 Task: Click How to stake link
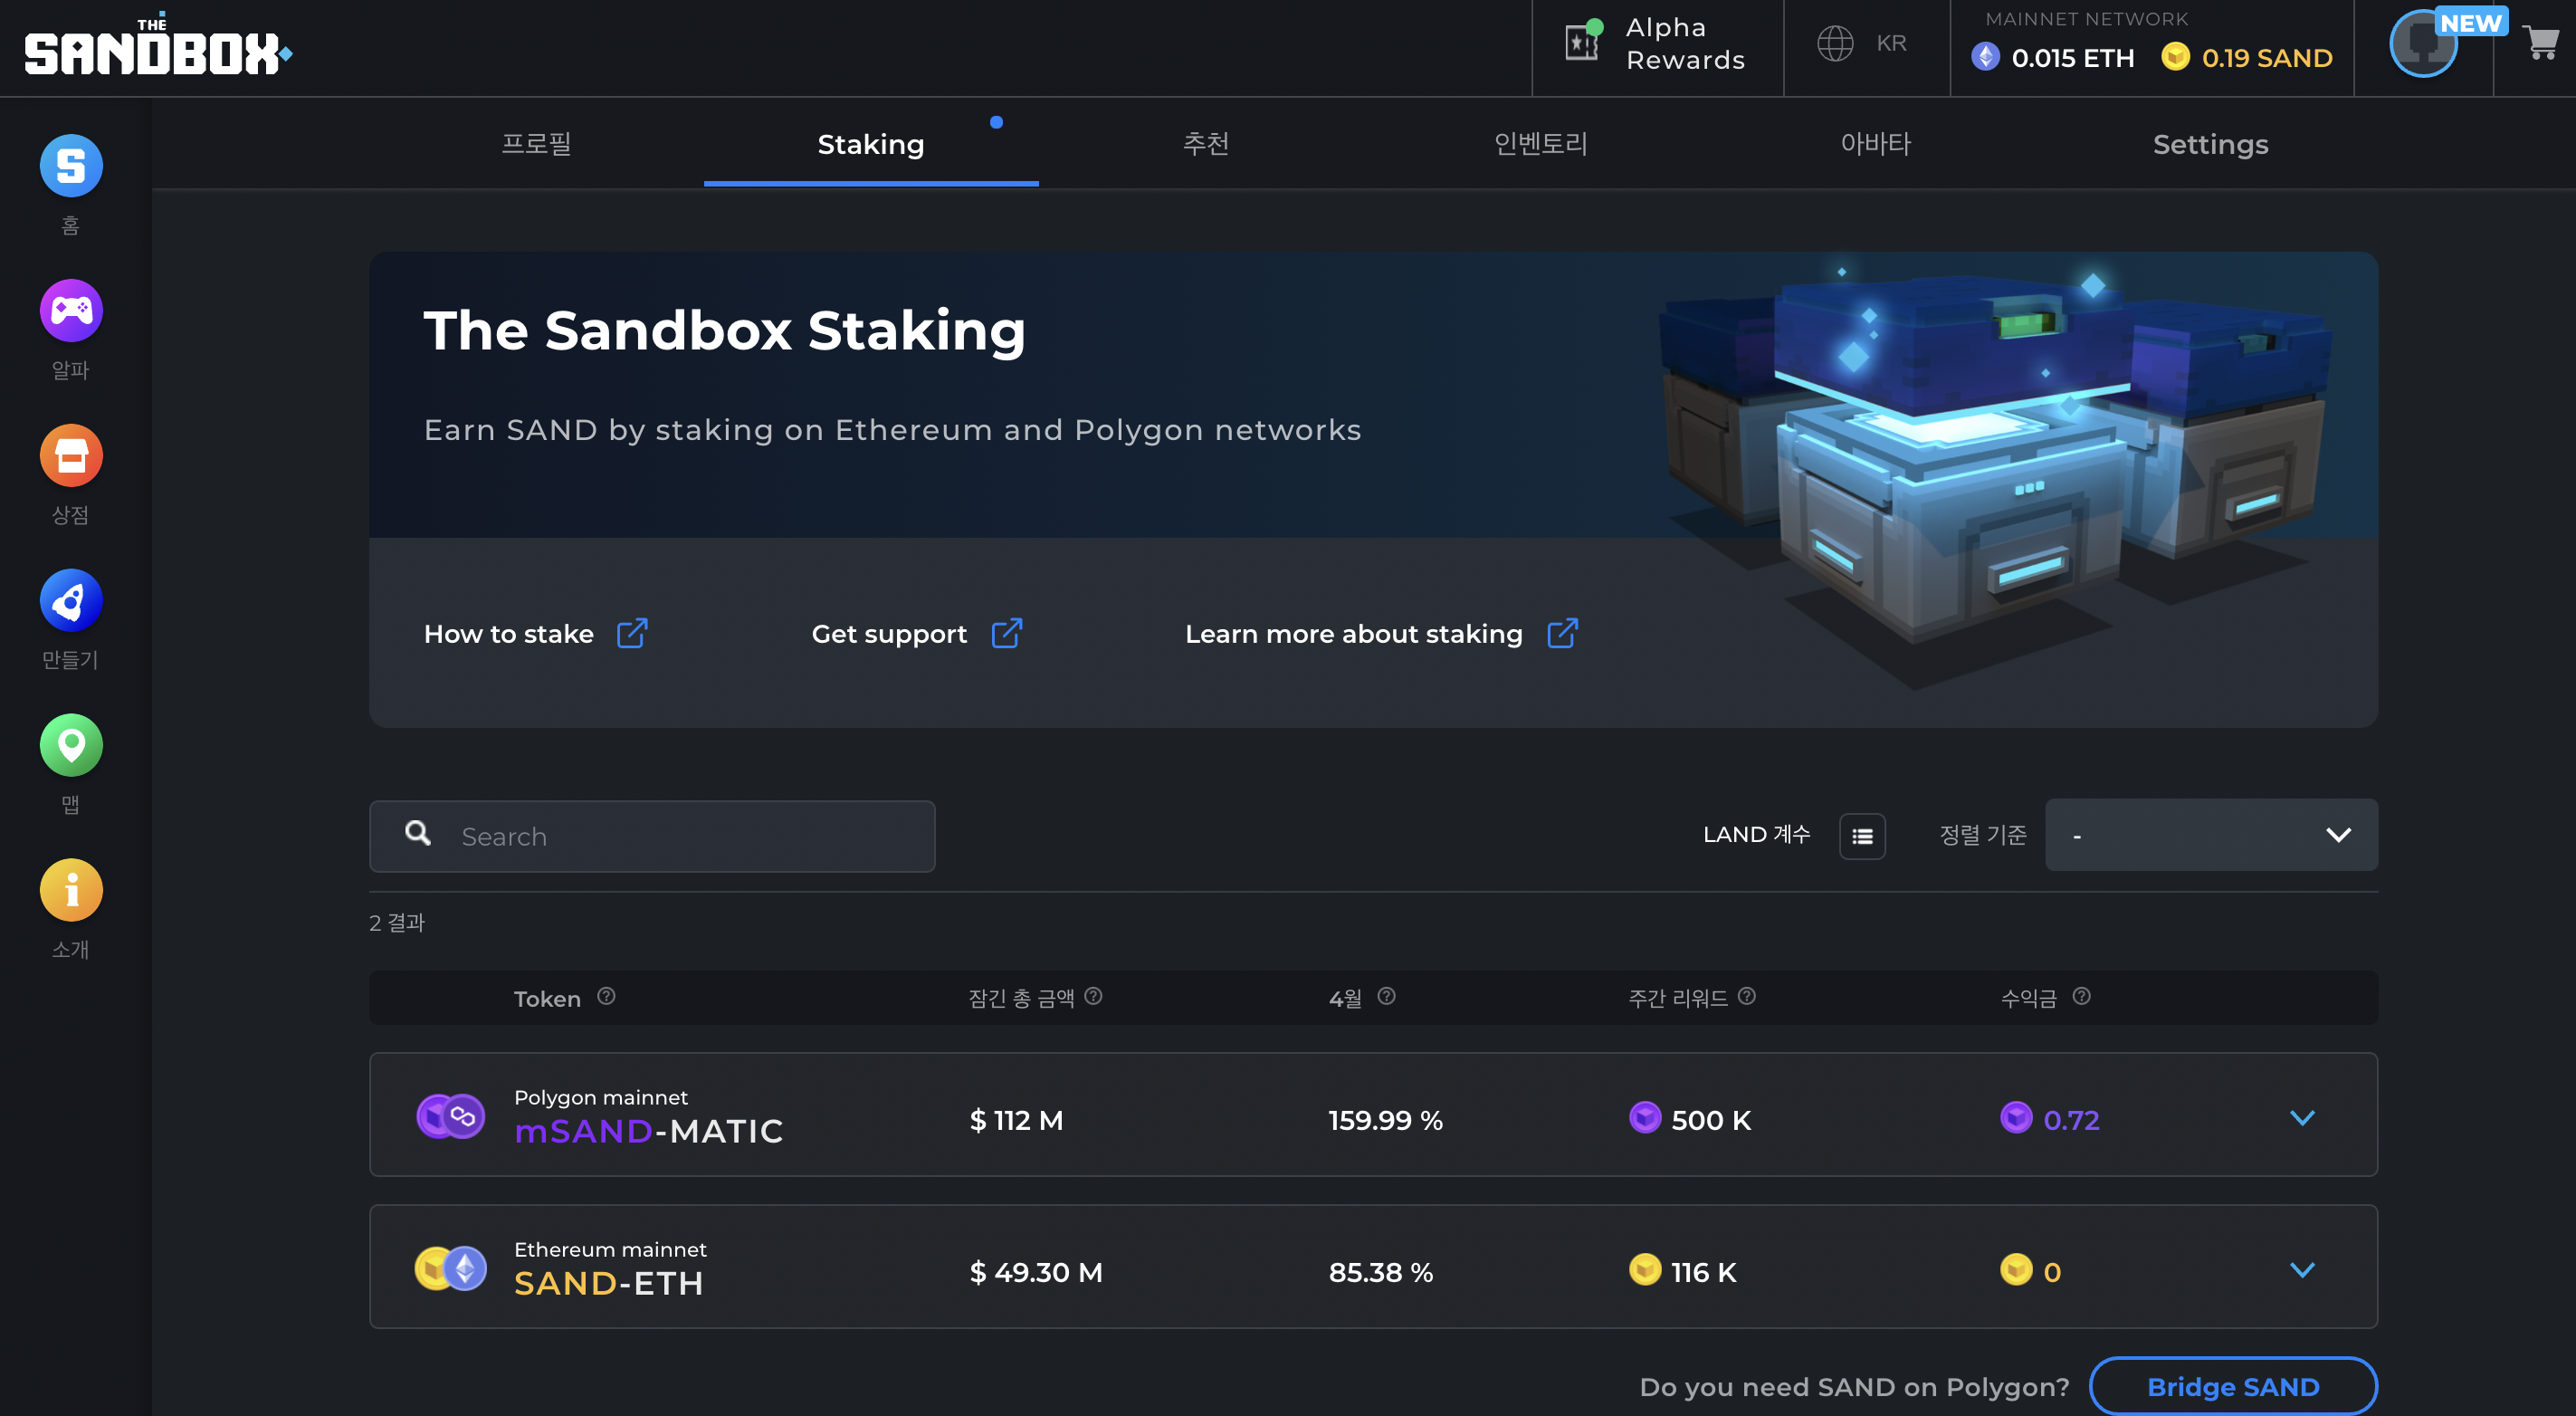click(509, 634)
